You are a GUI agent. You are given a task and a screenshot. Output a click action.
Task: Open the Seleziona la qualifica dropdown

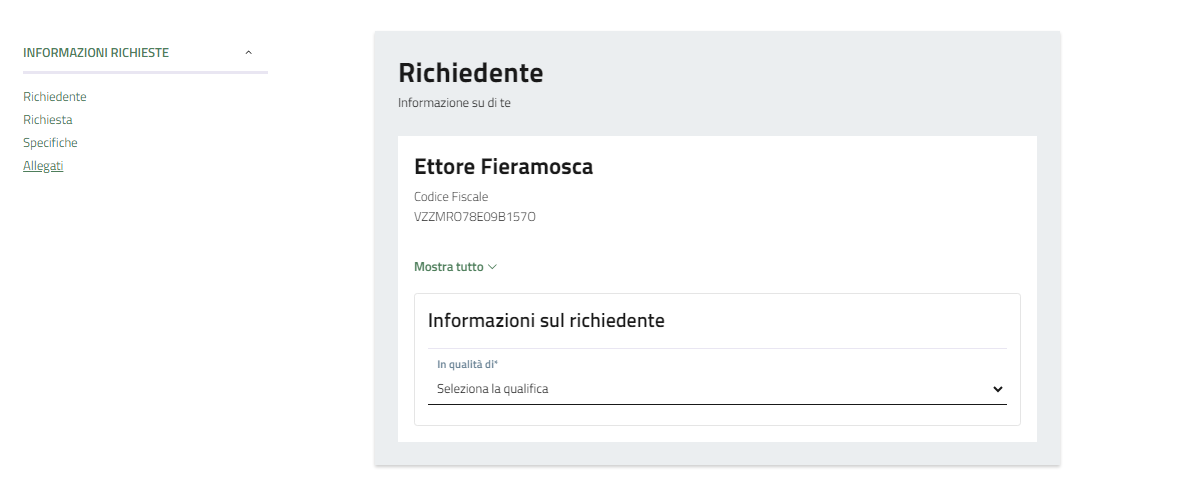(x=700, y=388)
